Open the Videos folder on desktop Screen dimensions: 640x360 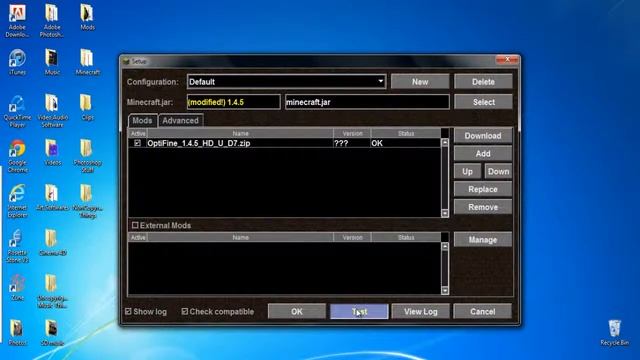tap(52, 153)
